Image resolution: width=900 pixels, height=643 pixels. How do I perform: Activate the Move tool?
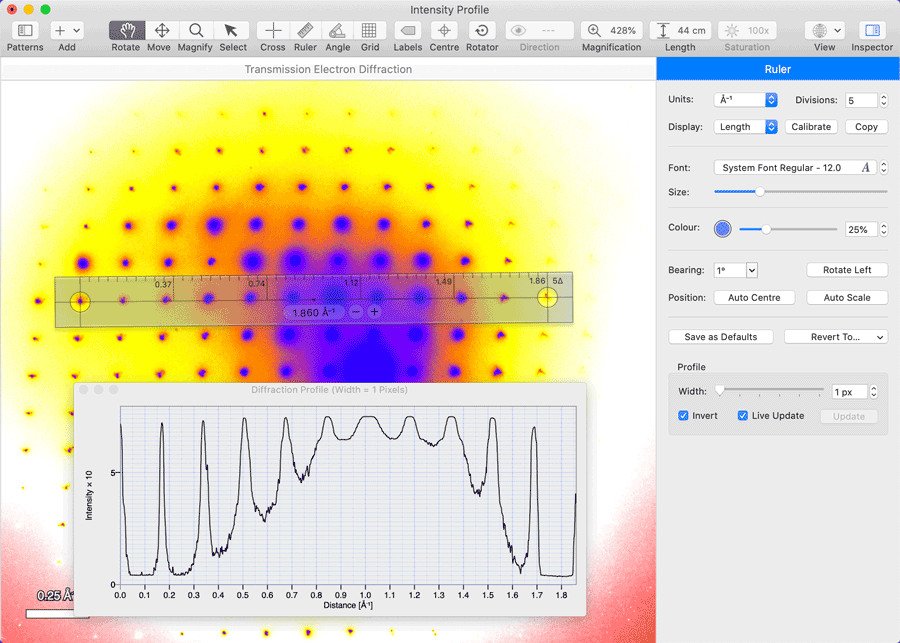(159, 31)
